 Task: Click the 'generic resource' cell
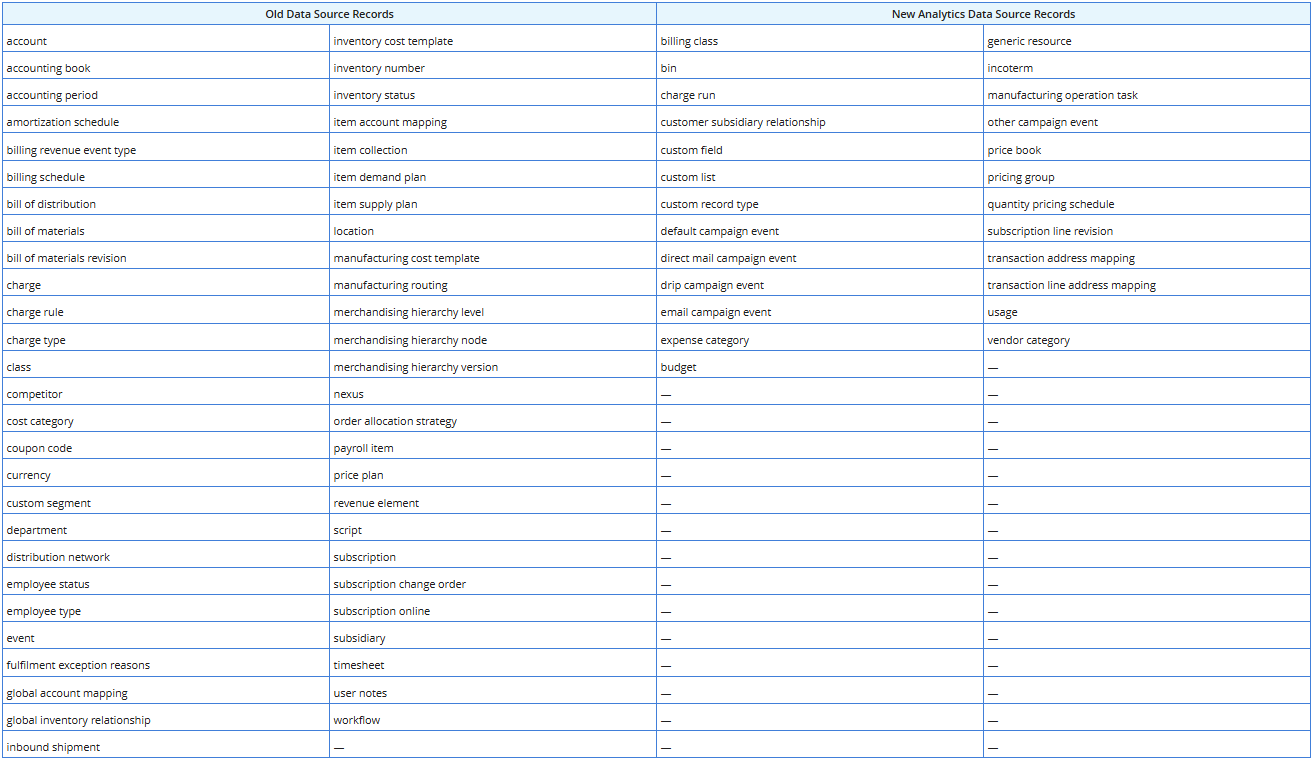tap(1029, 41)
